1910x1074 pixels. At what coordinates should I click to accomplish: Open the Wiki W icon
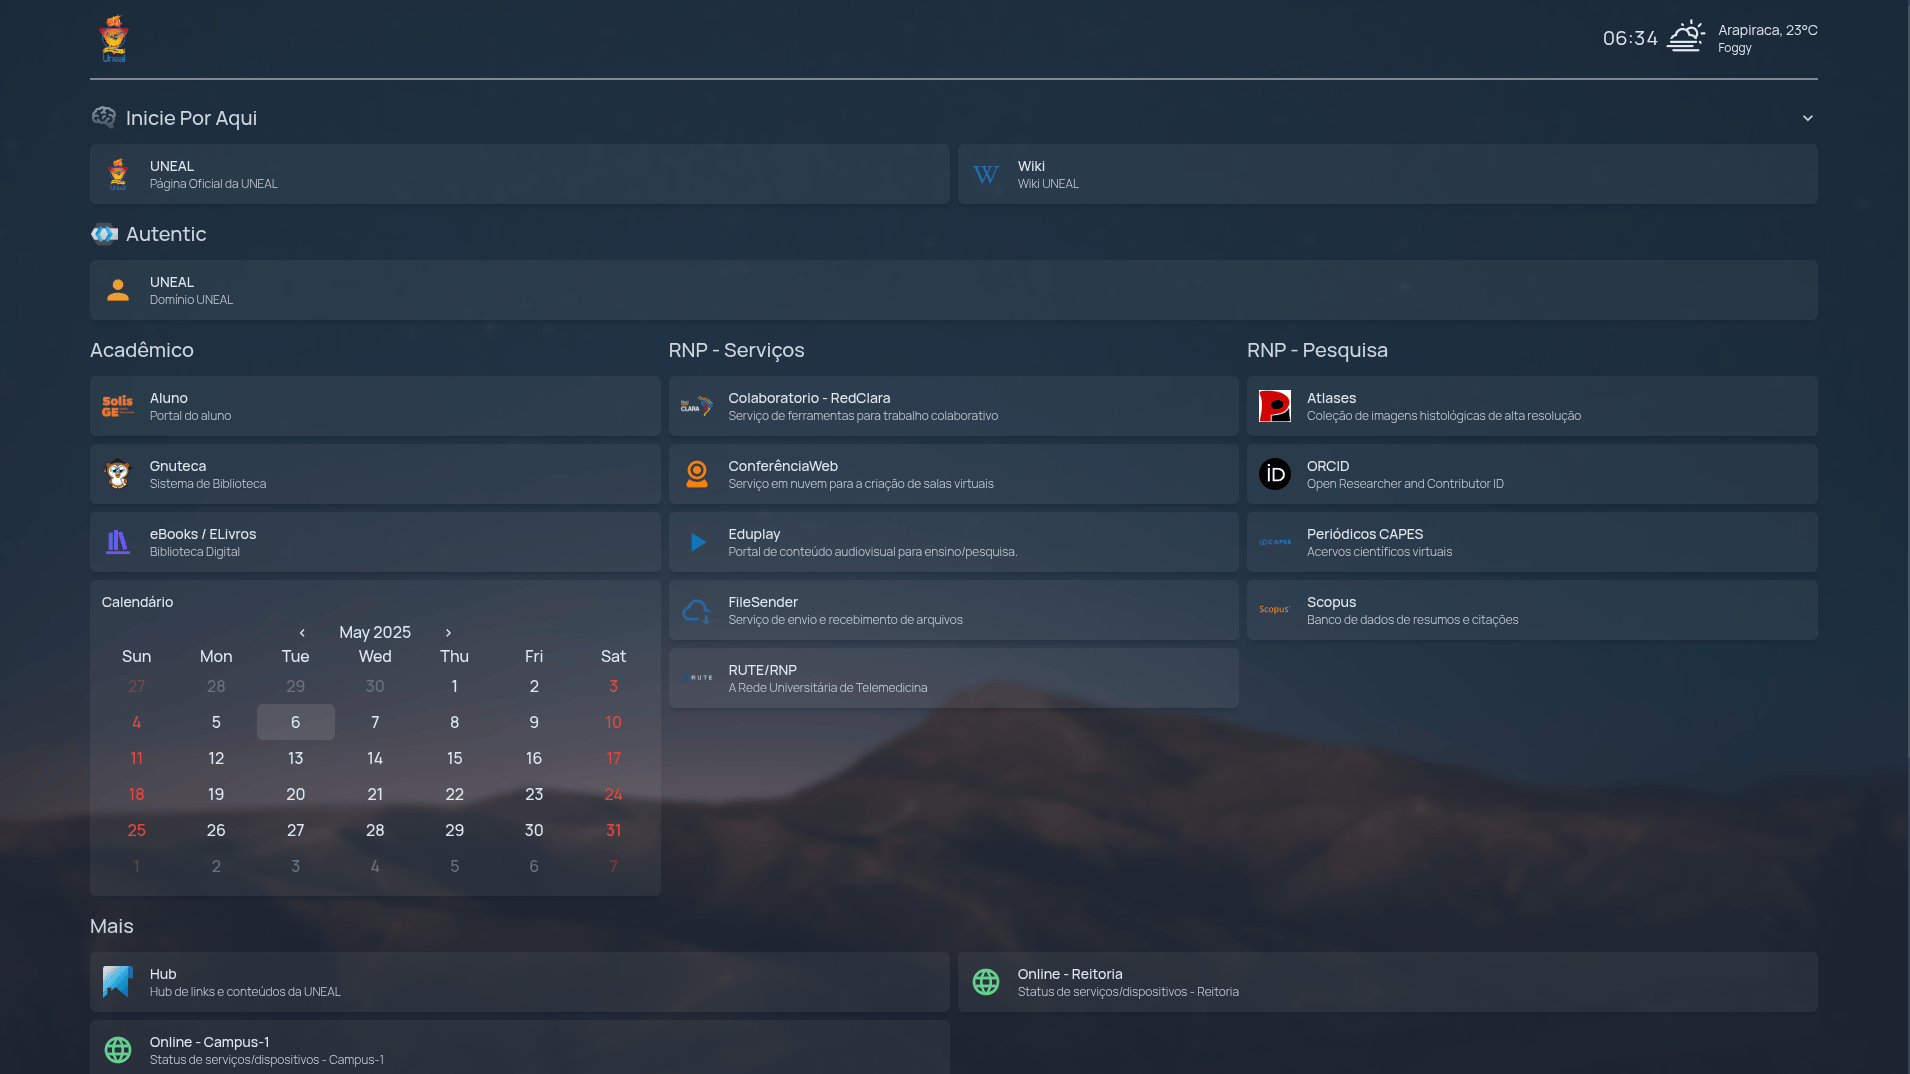pos(986,174)
